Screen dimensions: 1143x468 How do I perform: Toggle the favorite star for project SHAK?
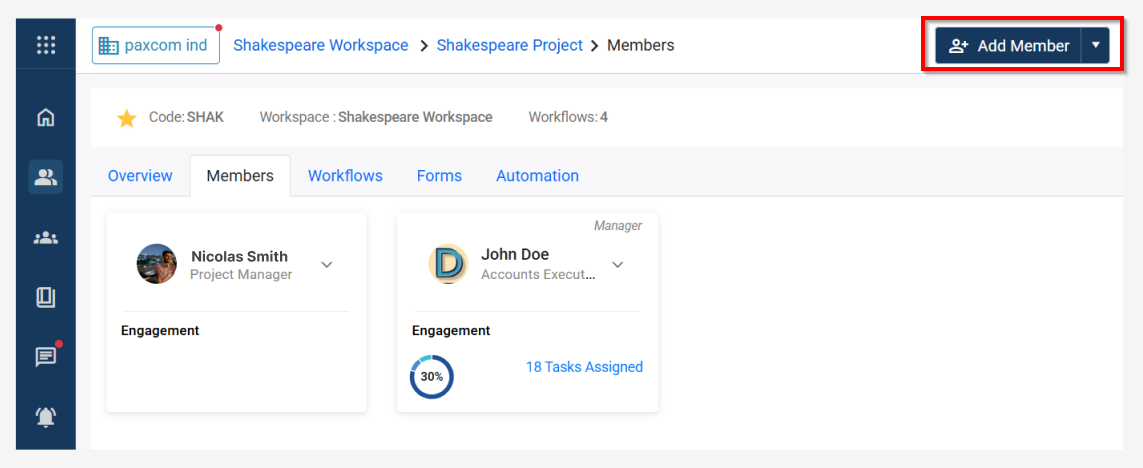127,118
